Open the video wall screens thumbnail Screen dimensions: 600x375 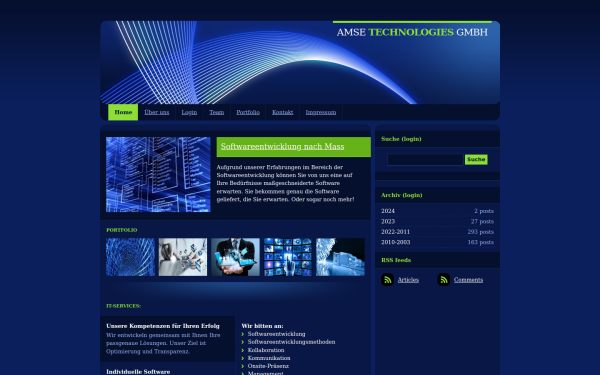(288, 257)
